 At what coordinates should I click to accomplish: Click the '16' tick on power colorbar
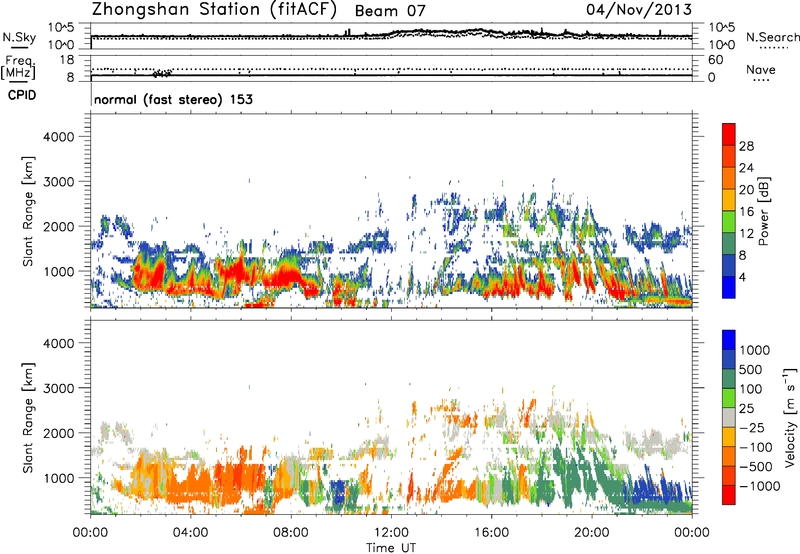(746, 212)
